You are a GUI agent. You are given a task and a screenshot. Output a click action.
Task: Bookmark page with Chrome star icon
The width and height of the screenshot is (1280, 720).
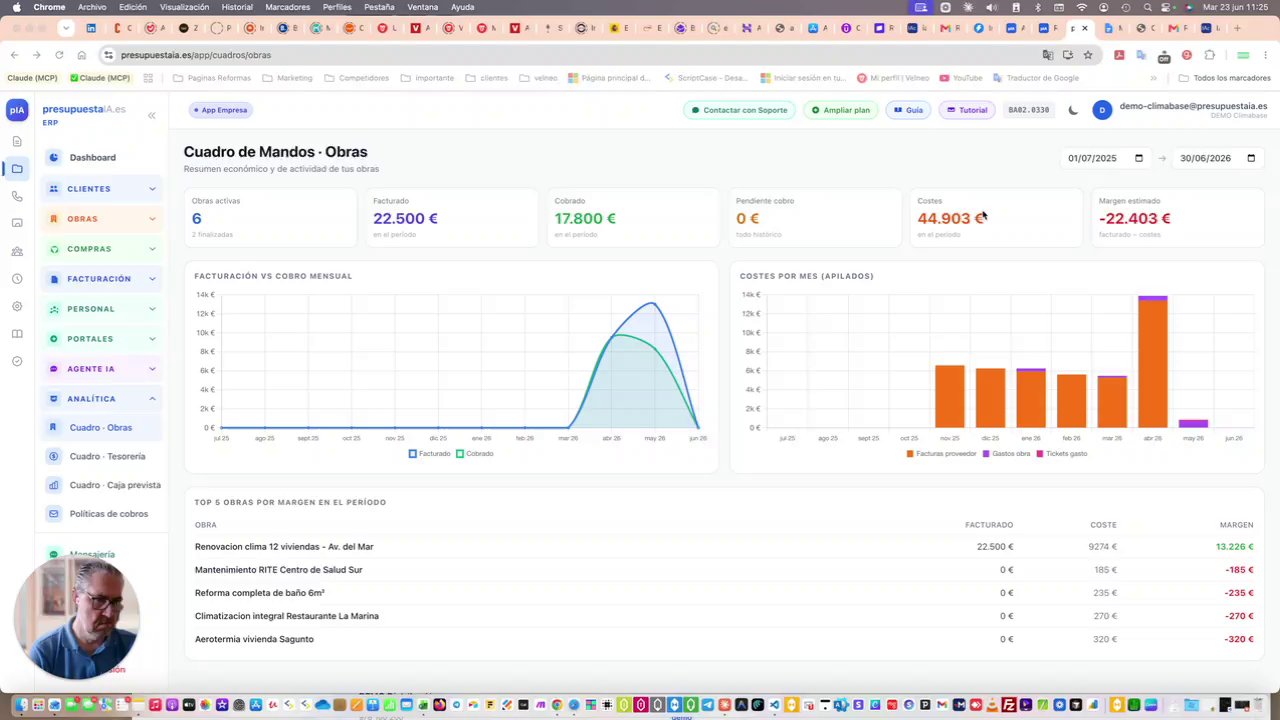1088,55
